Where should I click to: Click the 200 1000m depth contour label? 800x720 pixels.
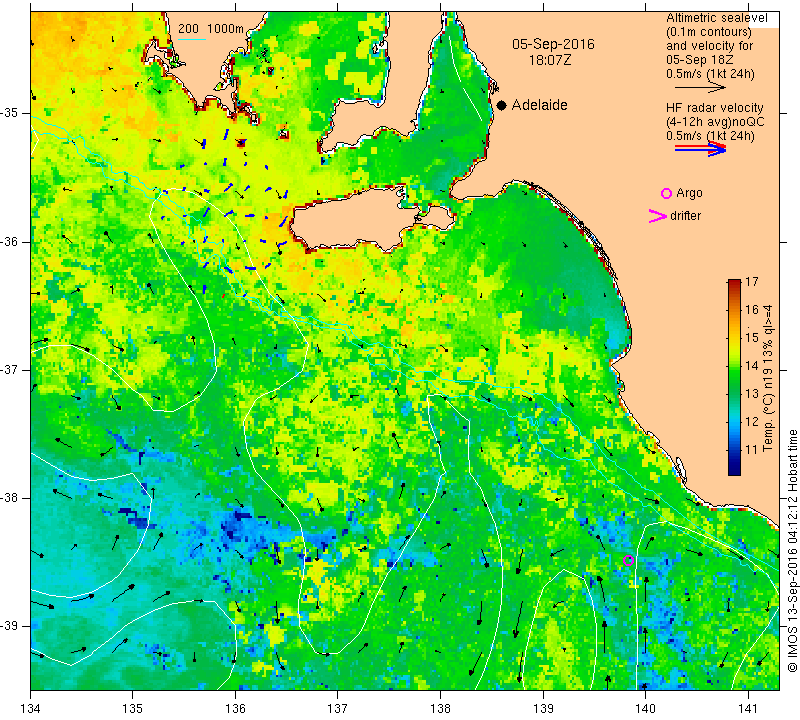[211, 29]
